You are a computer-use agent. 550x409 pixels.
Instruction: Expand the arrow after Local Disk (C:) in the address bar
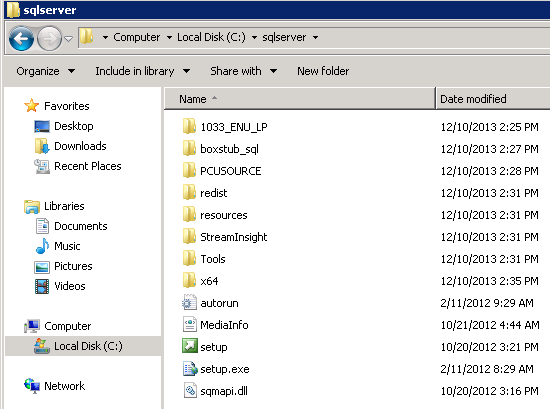tap(254, 37)
